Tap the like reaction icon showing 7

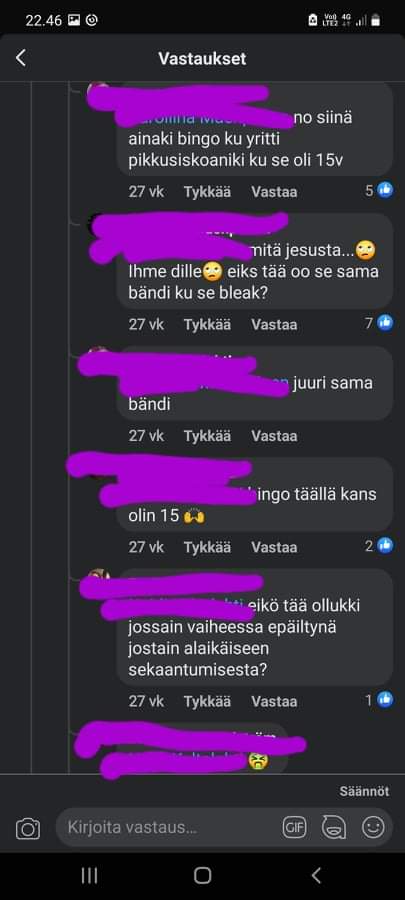click(385, 323)
